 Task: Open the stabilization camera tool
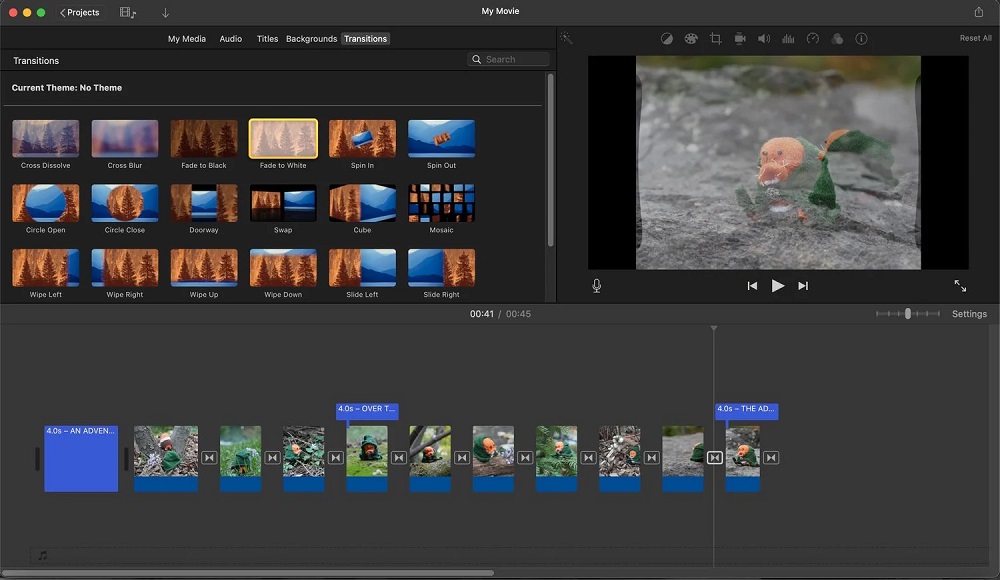tap(740, 39)
